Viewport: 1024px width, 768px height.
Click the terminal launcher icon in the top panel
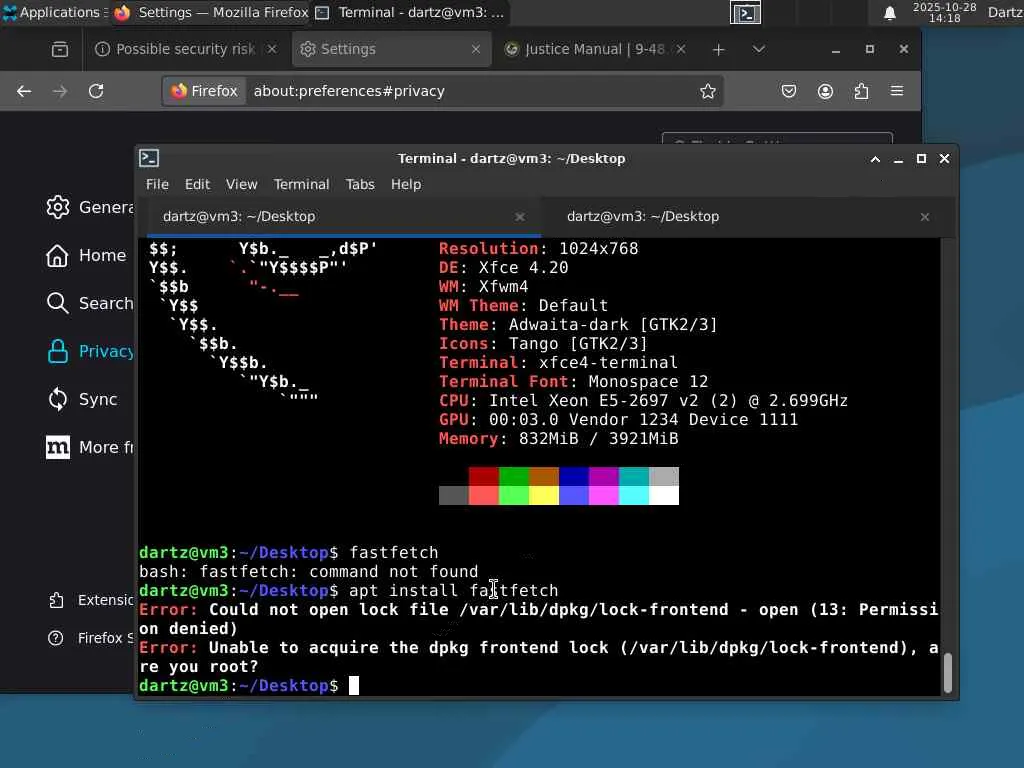coord(745,12)
